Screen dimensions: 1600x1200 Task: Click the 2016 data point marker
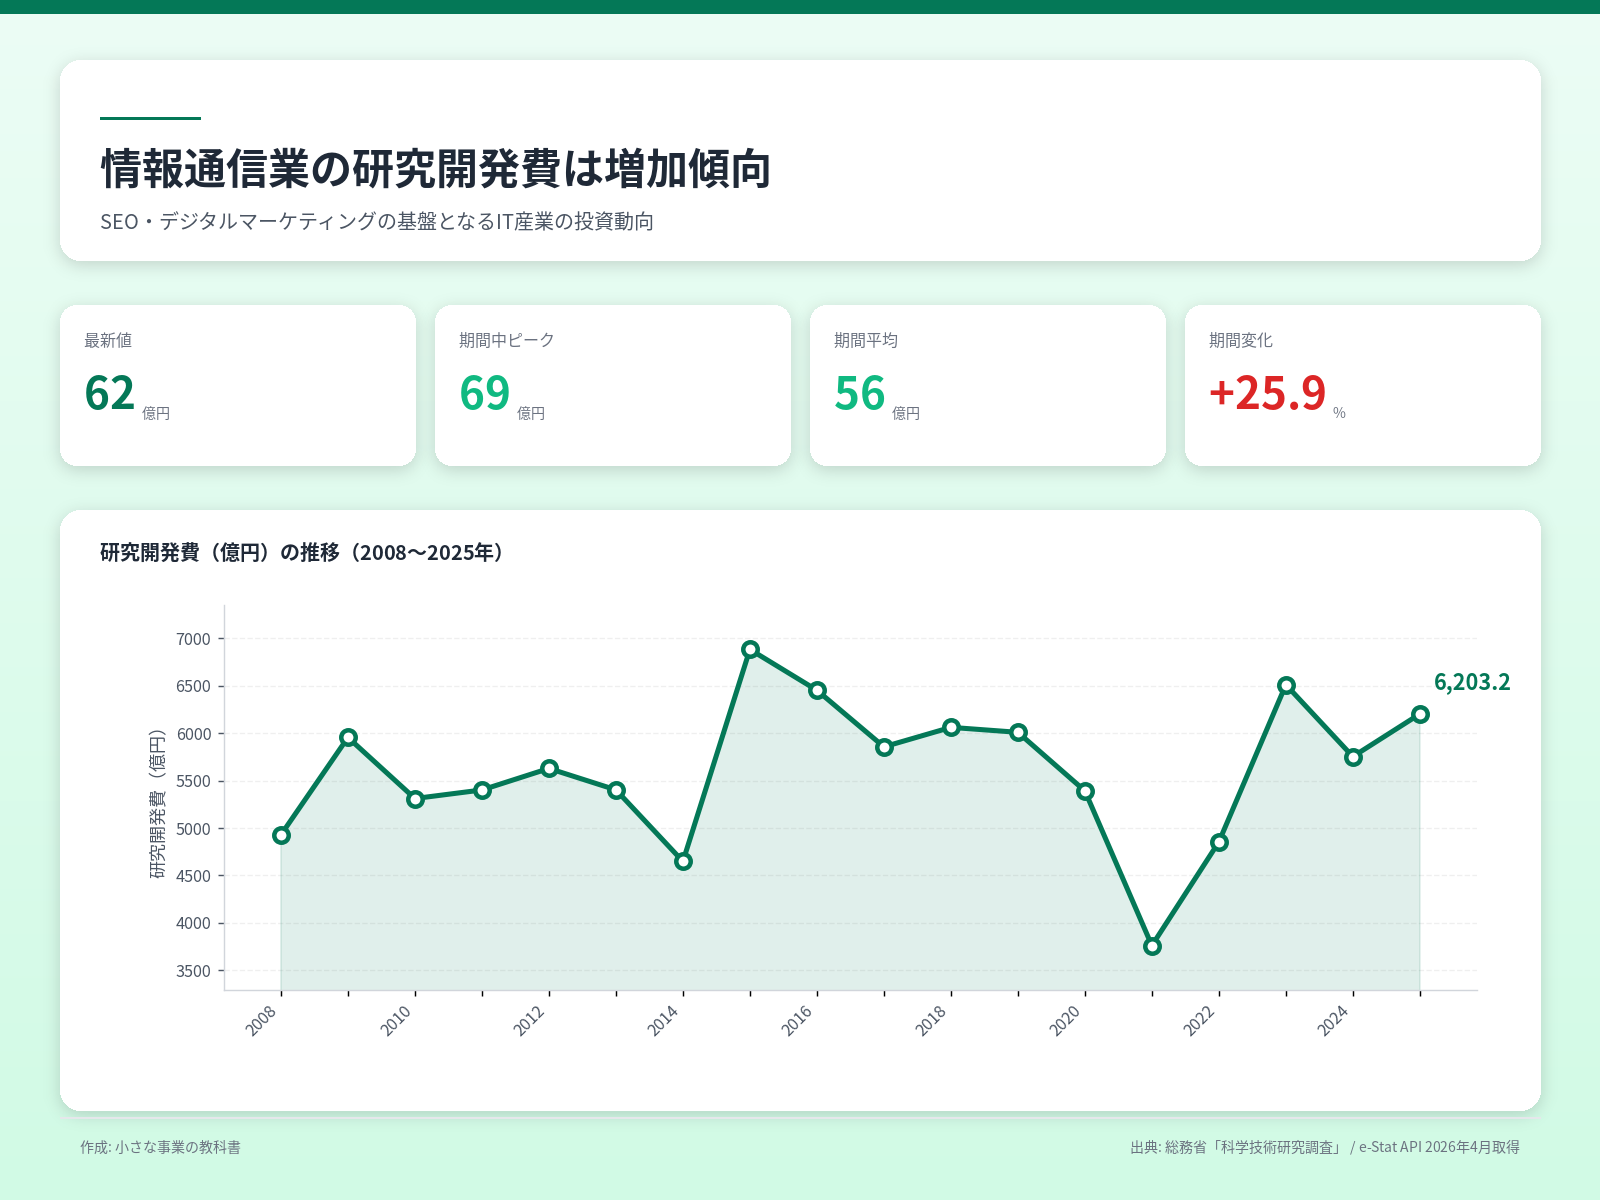point(818,690)
